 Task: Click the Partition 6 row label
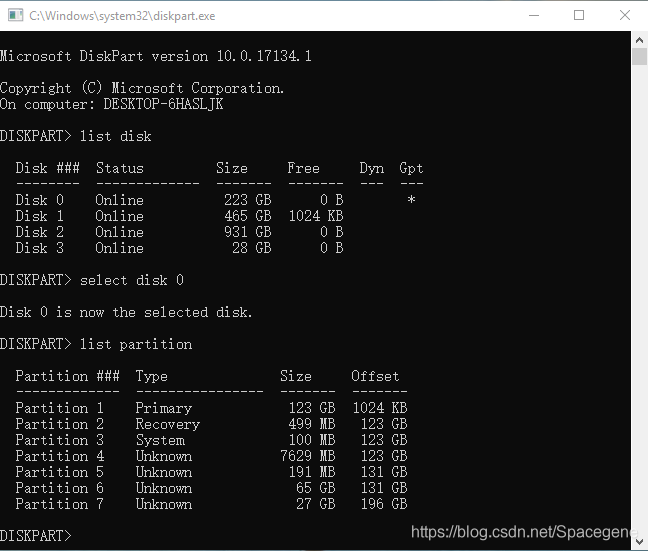60,488
